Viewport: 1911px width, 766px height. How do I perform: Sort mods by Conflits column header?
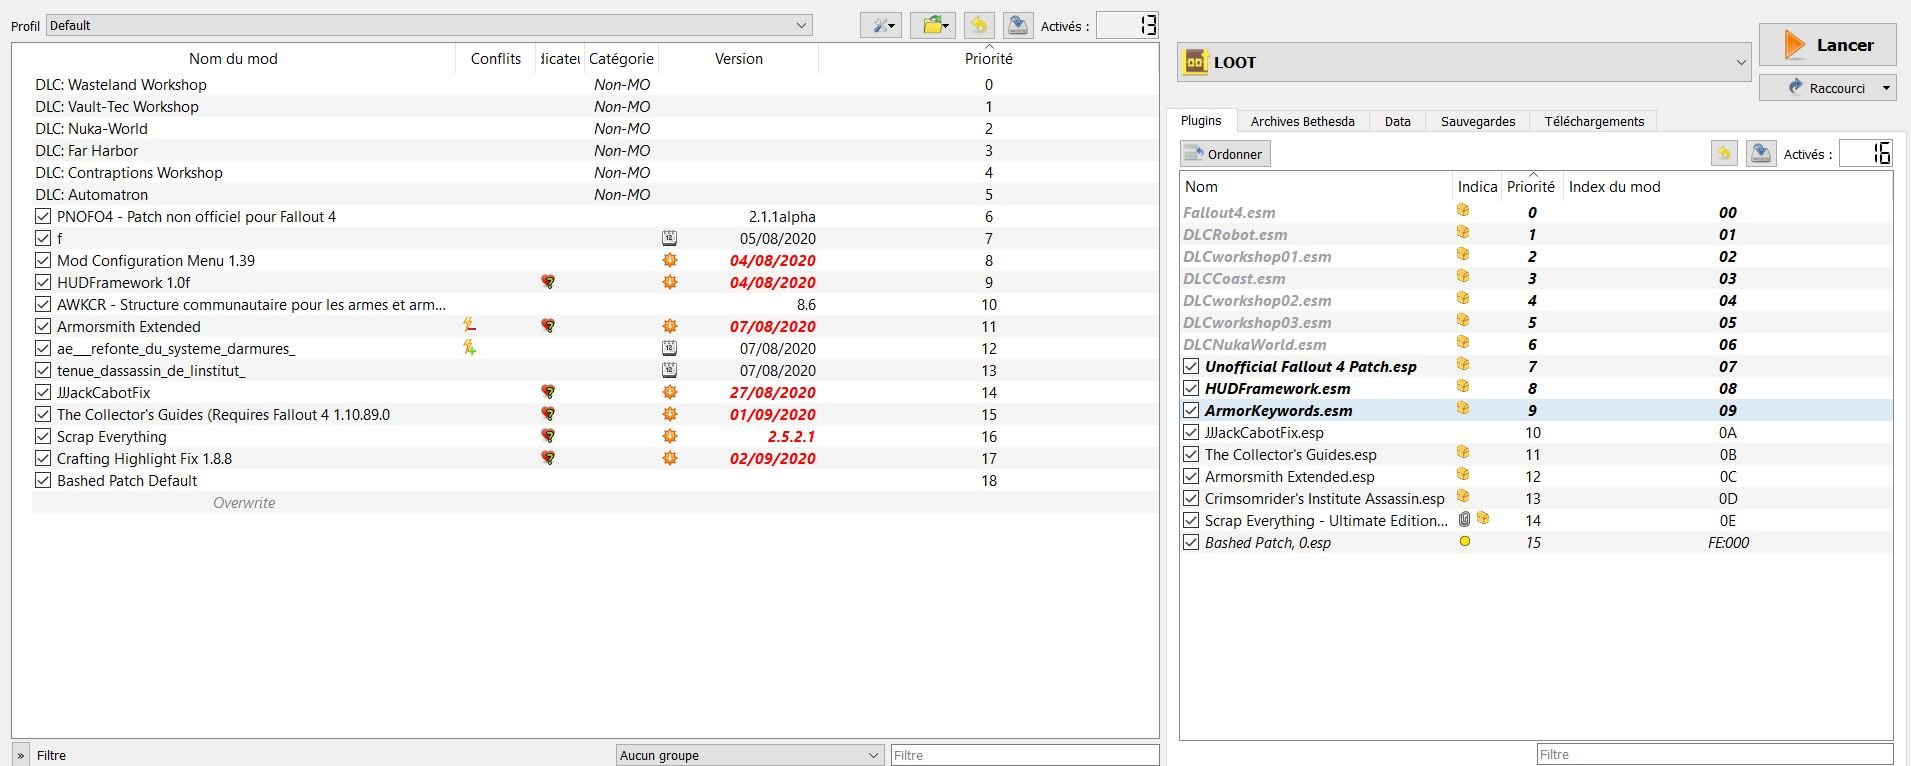tap(496, 58)
